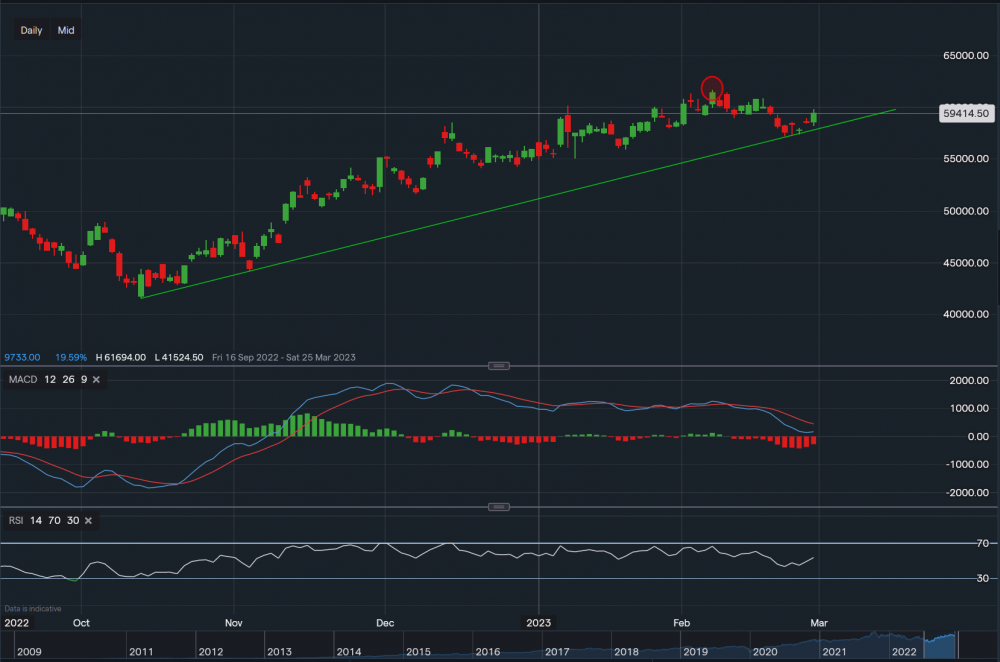This screenshot has width=1000, height=662.
Task: Click the highlighted 2022 region in the navigator
Action: coord(940,645)
